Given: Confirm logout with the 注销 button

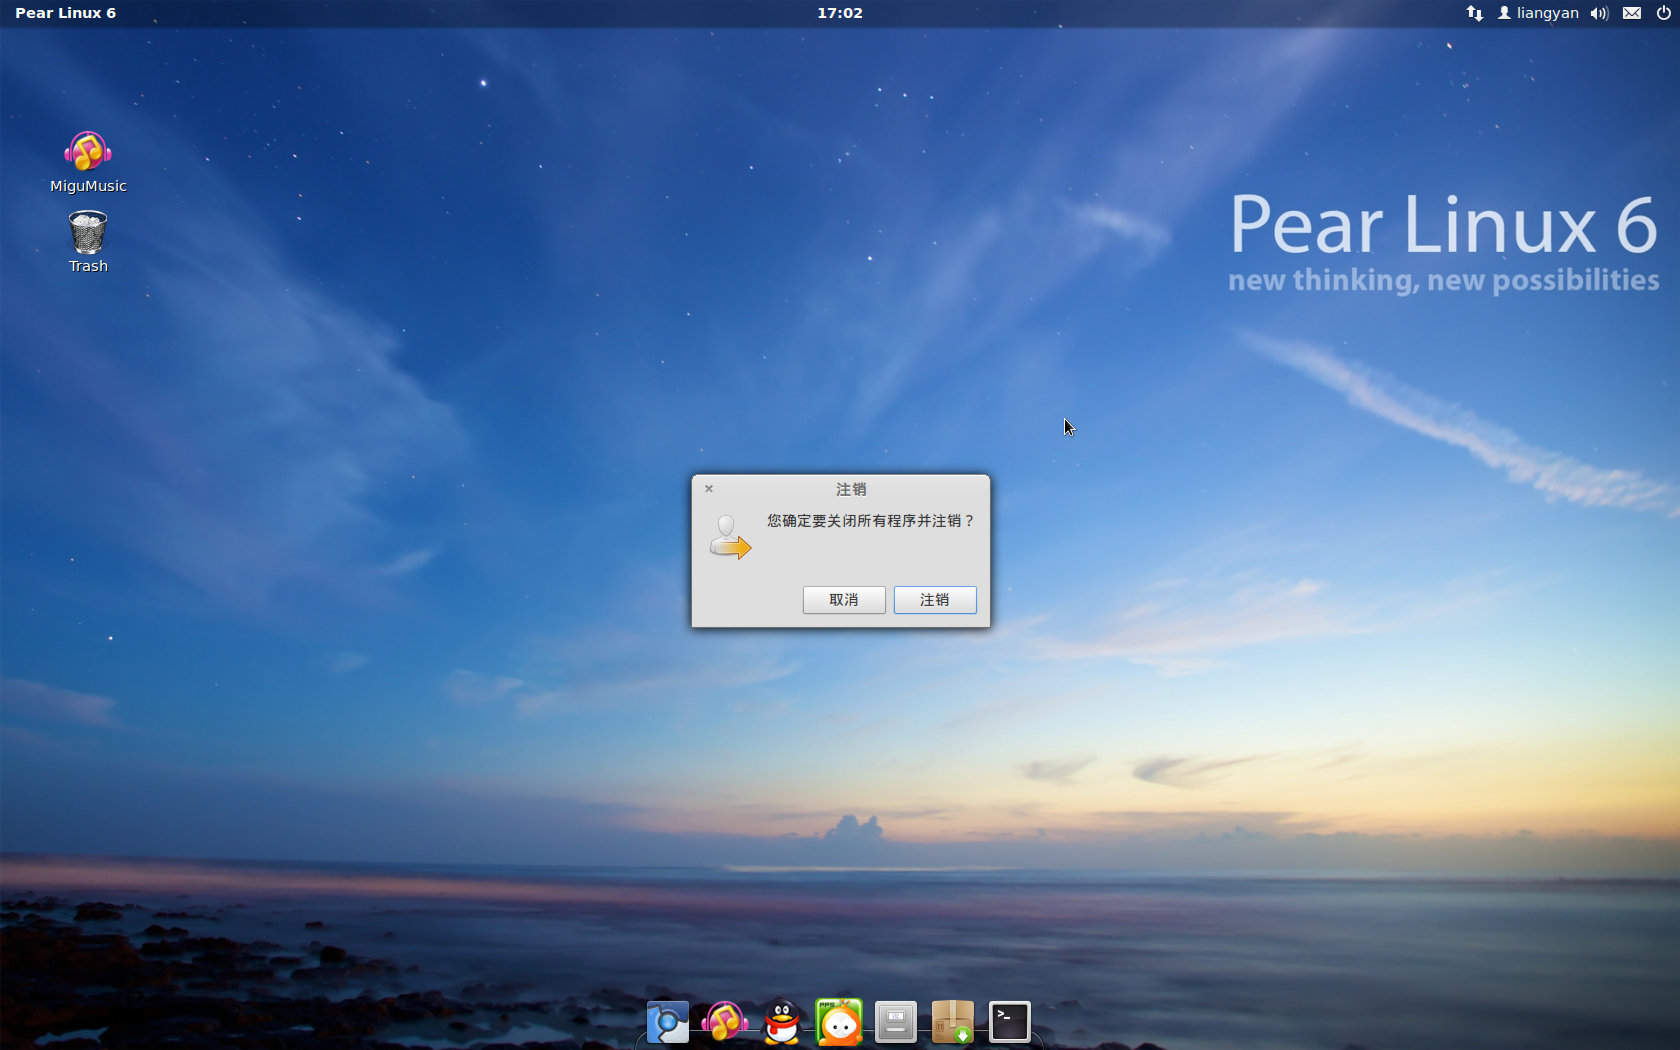Looking at the screenshot, I should pos(935,600).
